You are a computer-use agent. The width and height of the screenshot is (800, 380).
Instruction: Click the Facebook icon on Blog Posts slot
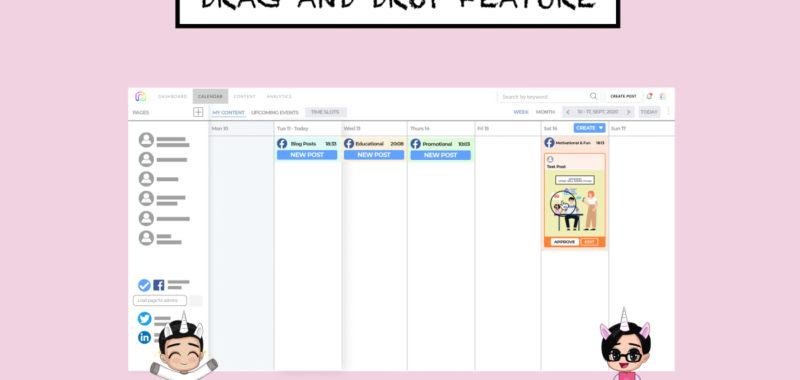tap(282, 144)
